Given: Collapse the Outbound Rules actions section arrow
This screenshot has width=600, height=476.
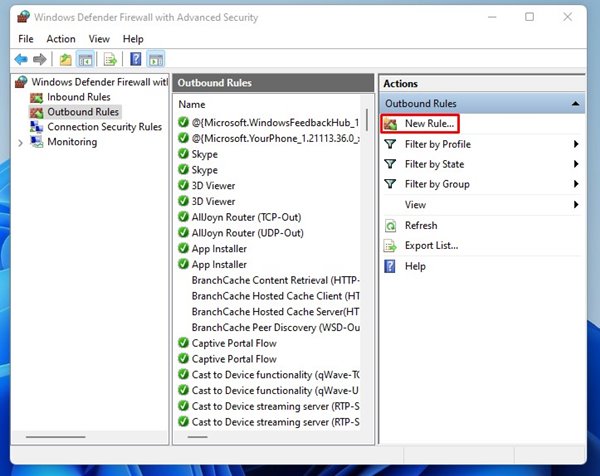Looking at the screenshot, I should (575, 104).
